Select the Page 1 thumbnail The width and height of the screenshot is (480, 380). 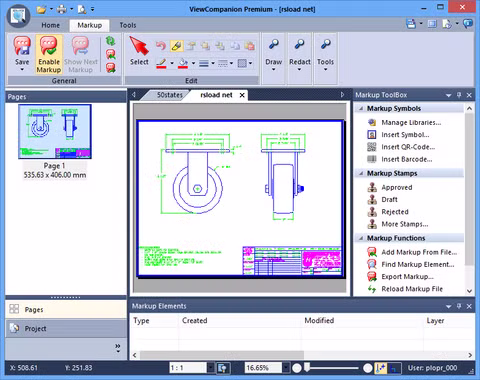coord(55,131)
